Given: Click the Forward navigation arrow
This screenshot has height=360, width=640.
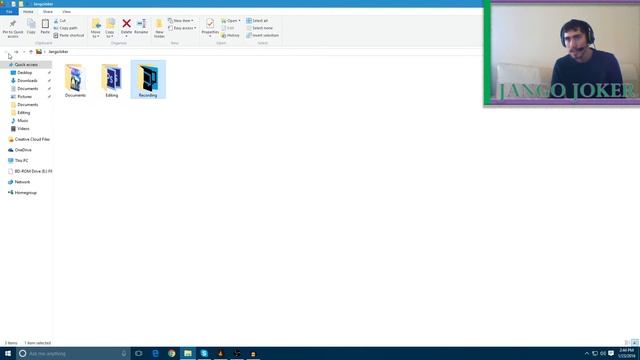Looking at the screenshot, I should click(x=16, y=52).
